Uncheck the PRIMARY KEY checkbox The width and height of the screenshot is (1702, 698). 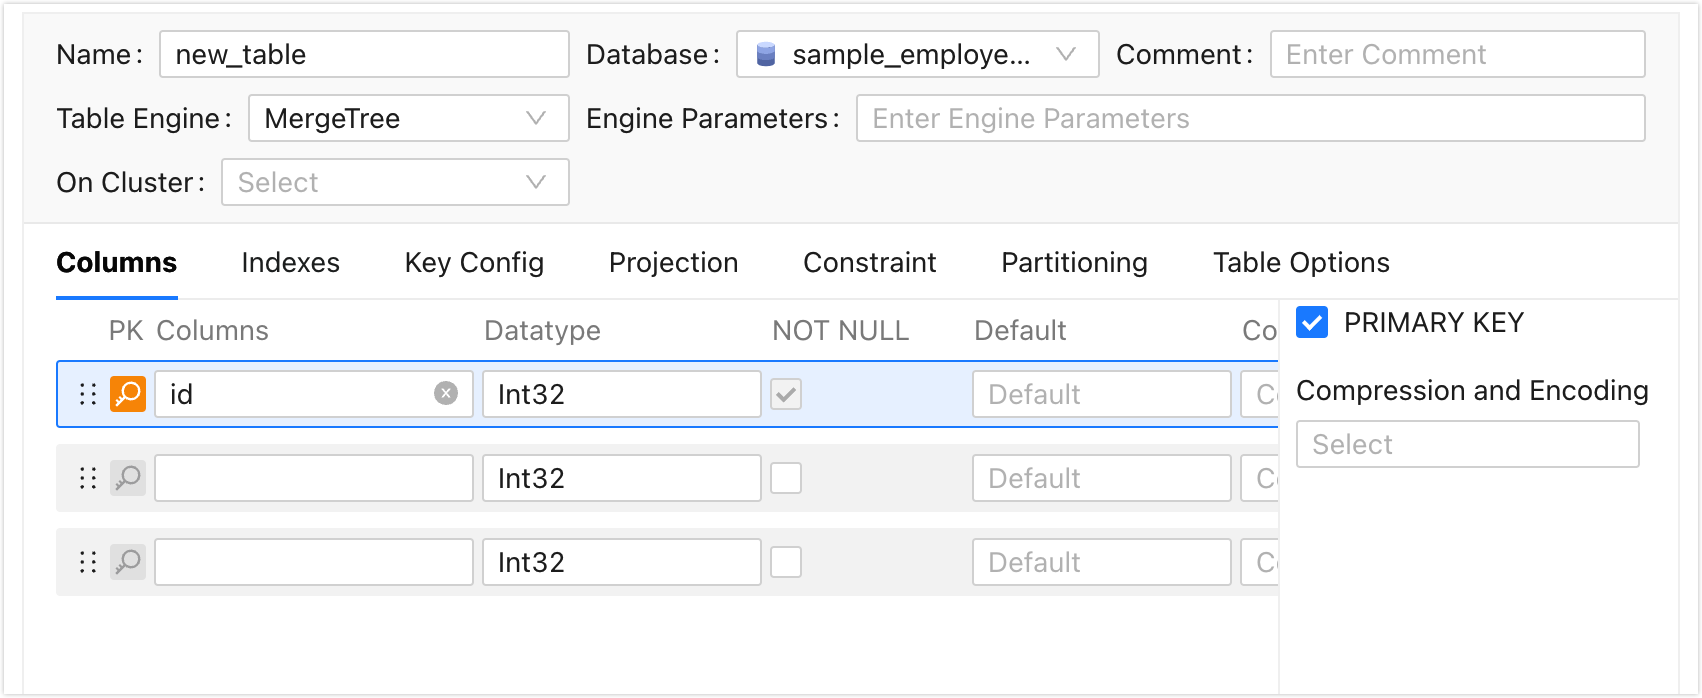click(x=1312, y=323)
